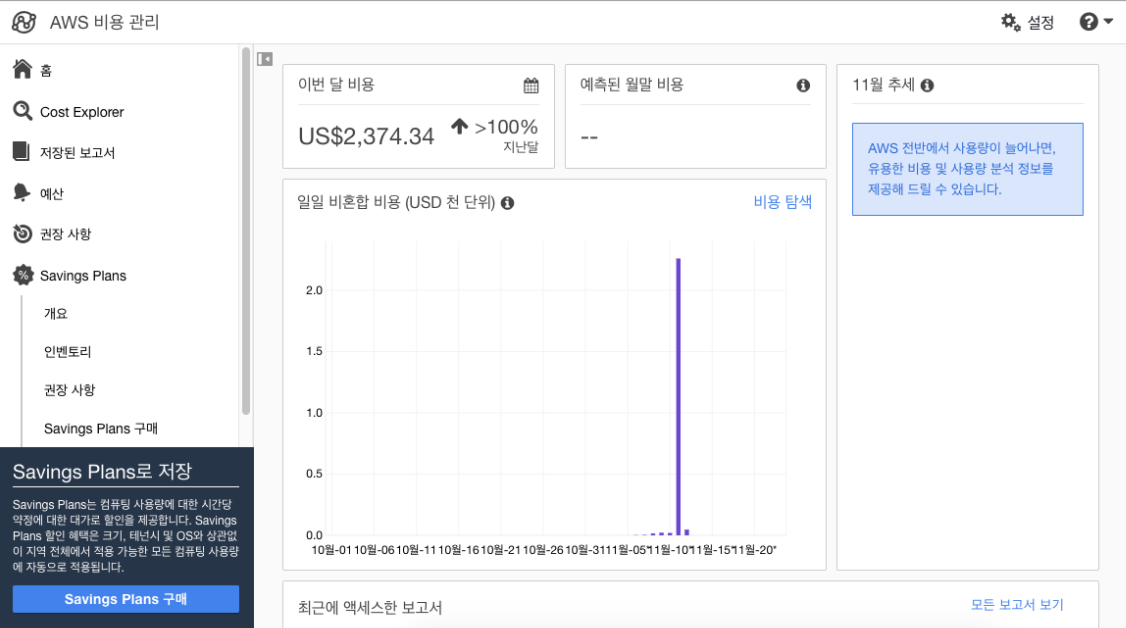Collapse the sidebar with the panel toggle icon

265,59
